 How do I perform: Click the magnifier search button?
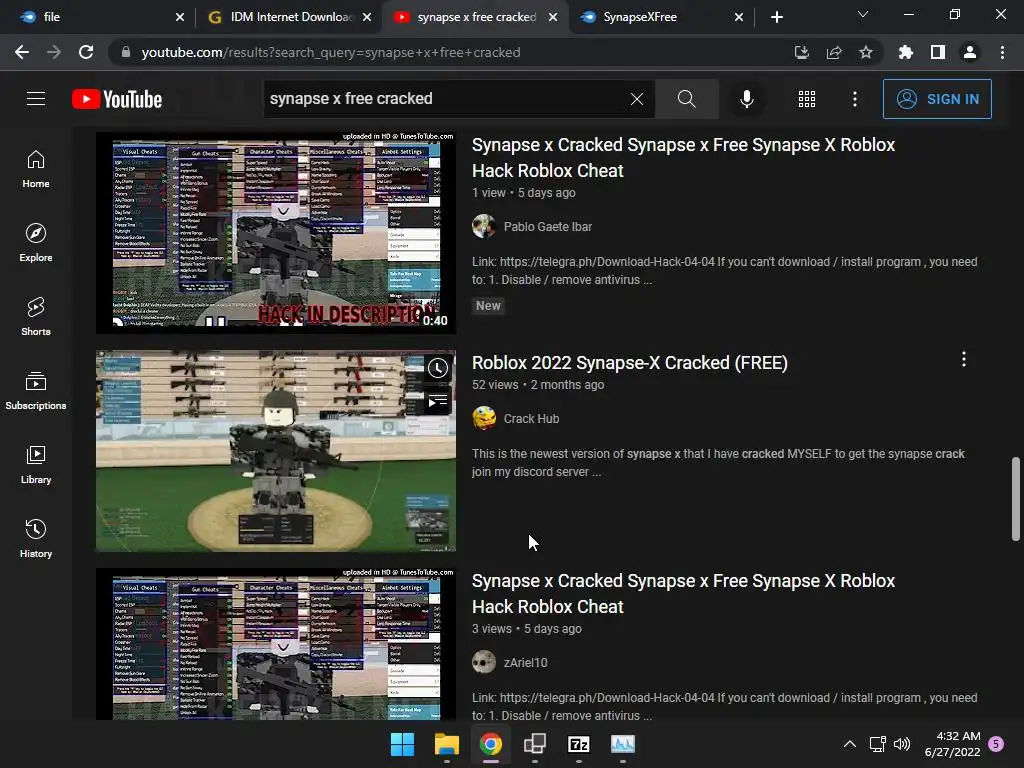pos(686,99)
